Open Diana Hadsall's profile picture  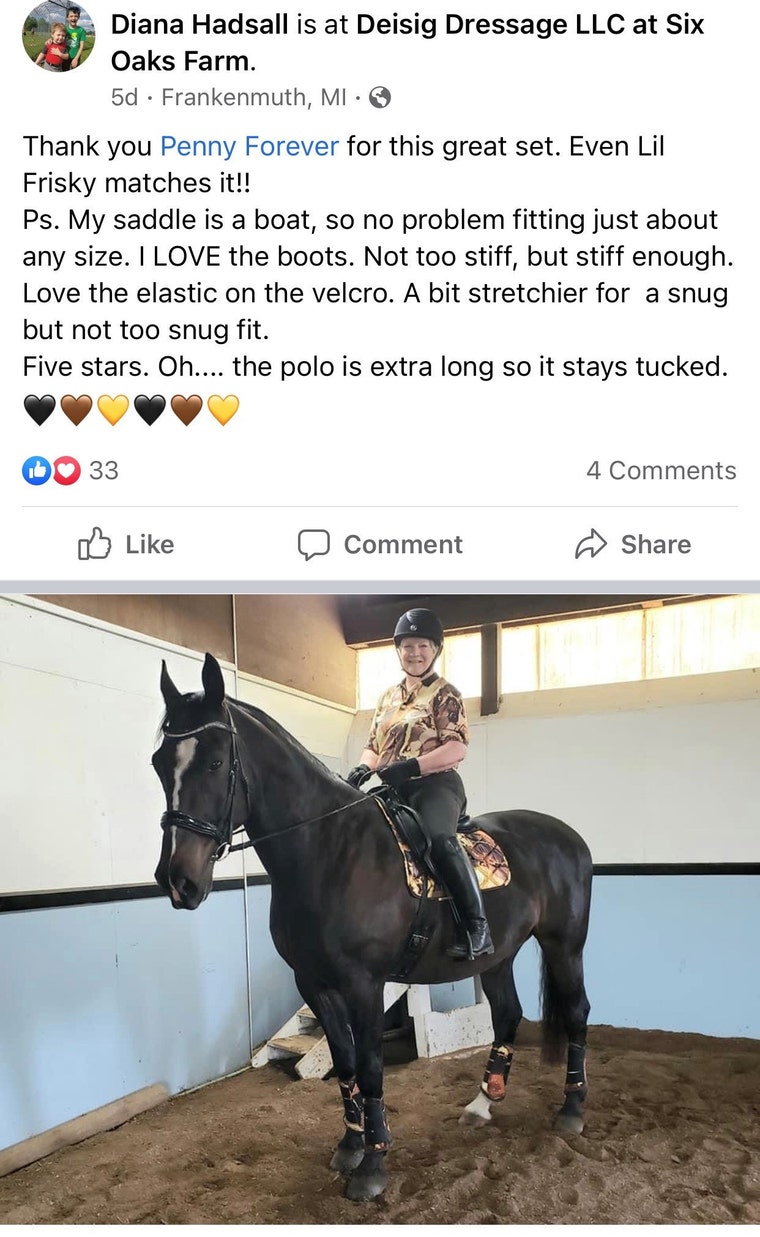58,36
